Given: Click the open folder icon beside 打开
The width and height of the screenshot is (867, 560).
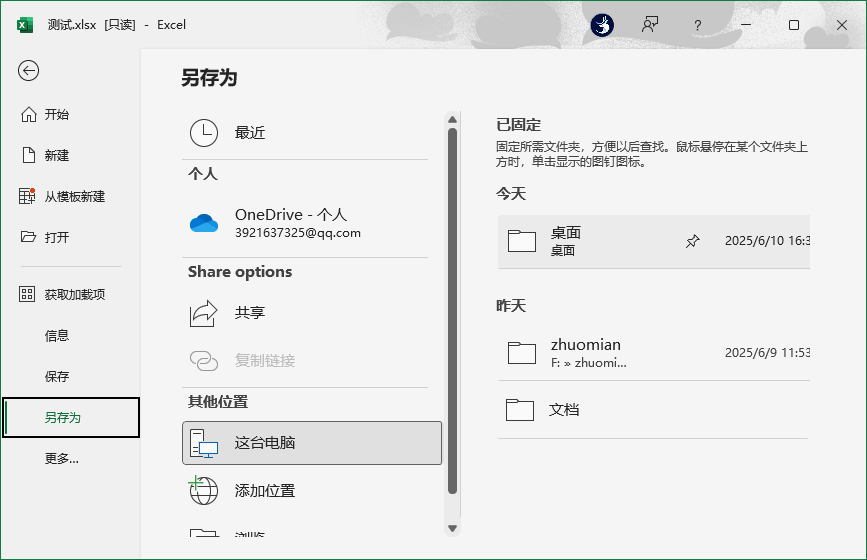Looking at the screenshot, I should coord(28,237).
